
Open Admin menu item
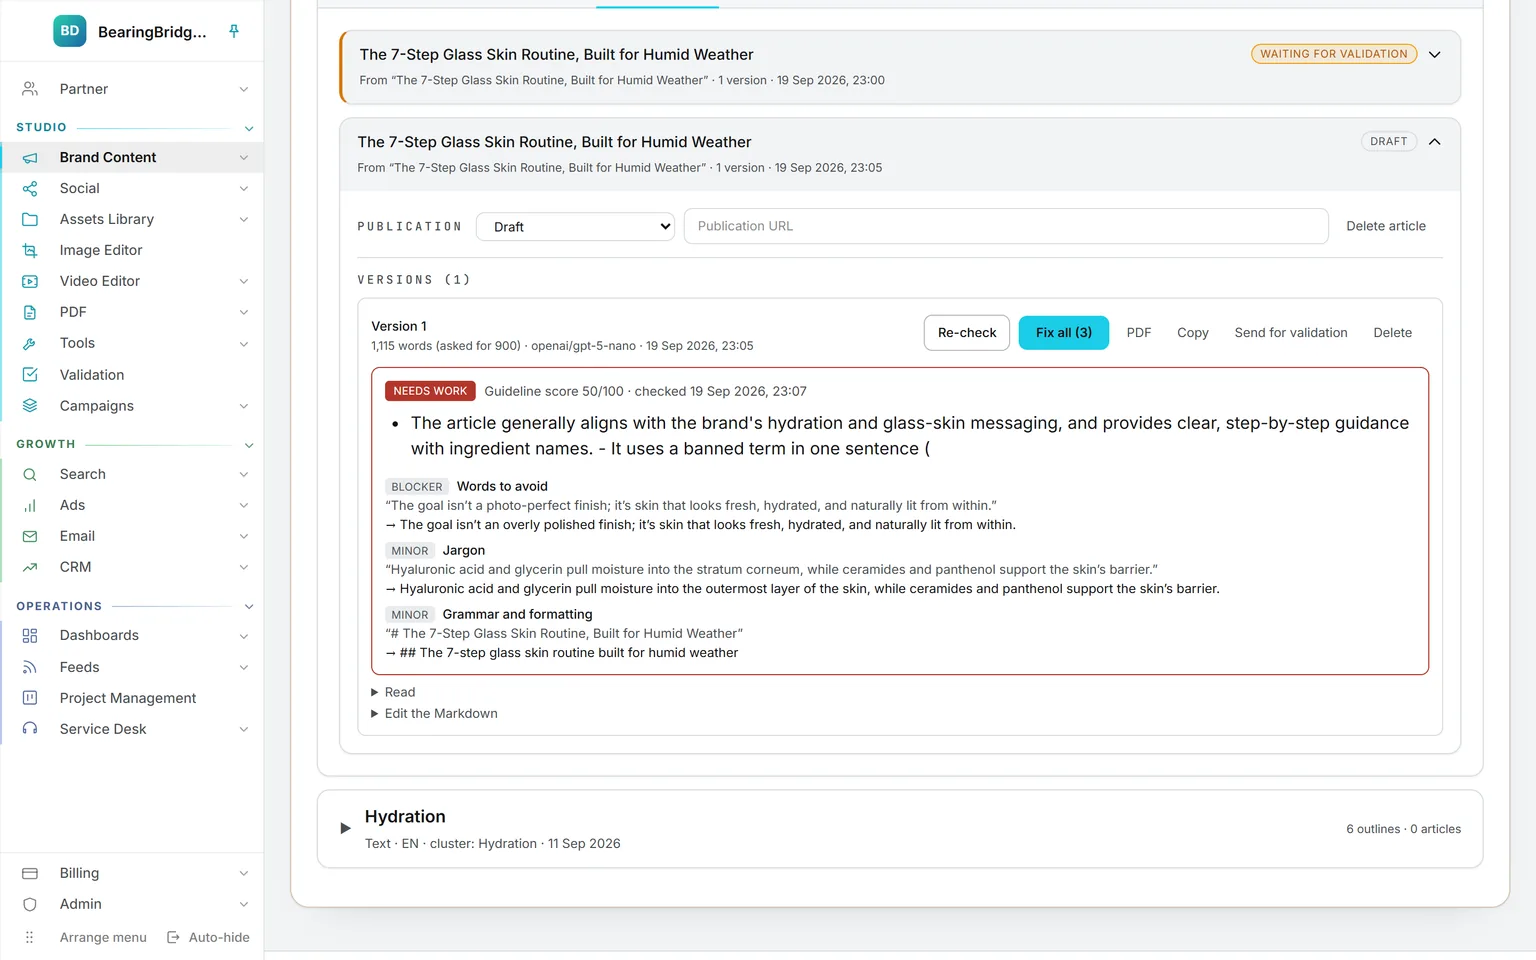(134, 904)
